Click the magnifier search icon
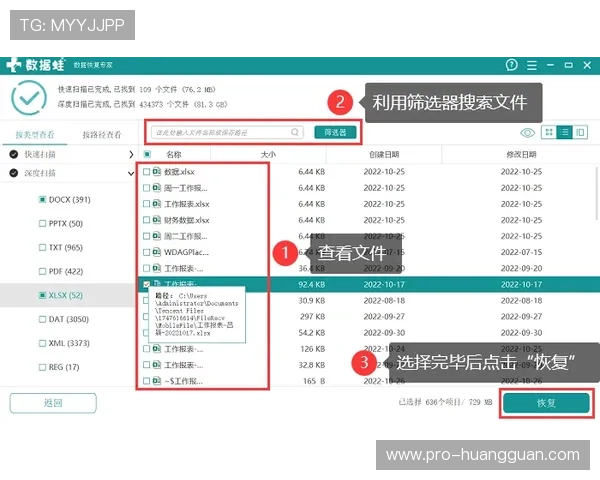 click(x=295, y=132)
